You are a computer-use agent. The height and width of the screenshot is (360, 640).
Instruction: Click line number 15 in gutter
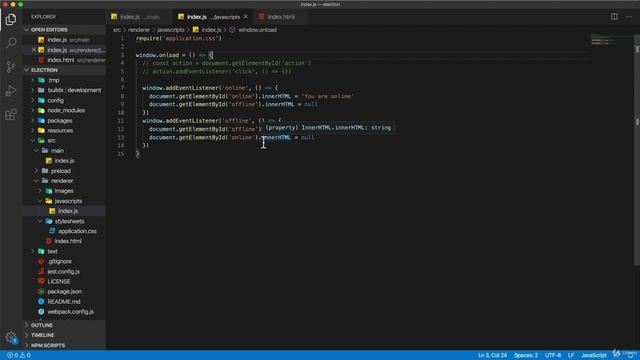point(121,154)
